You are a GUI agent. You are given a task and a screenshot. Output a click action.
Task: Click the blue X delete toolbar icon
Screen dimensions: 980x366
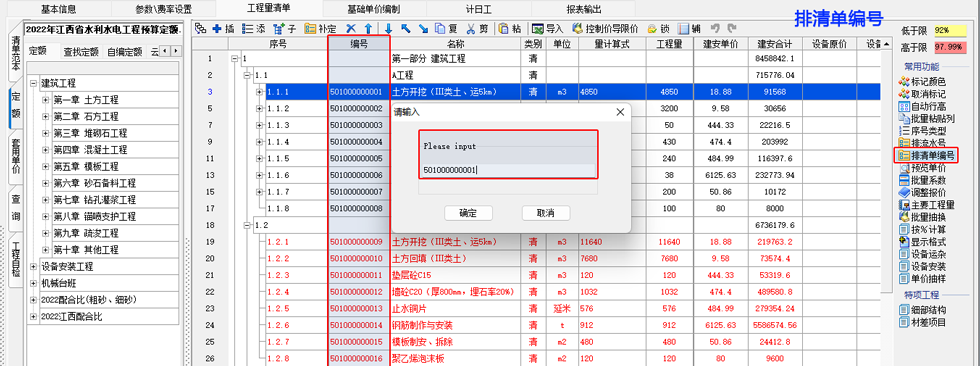pyautogui.click(x=351, y=28)
